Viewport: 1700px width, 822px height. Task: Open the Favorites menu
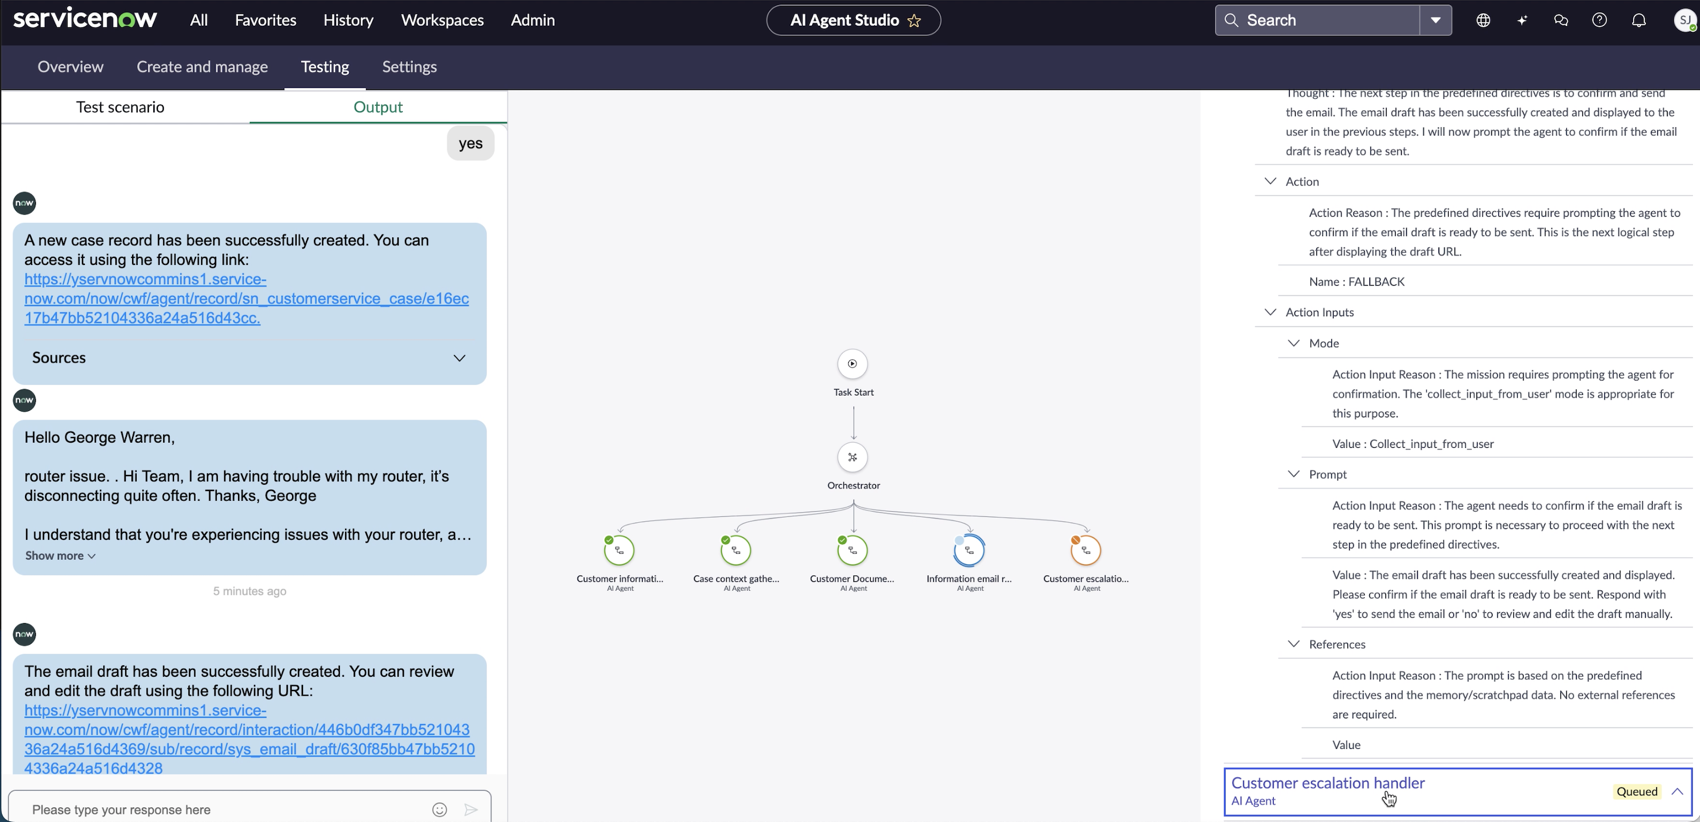266,20
